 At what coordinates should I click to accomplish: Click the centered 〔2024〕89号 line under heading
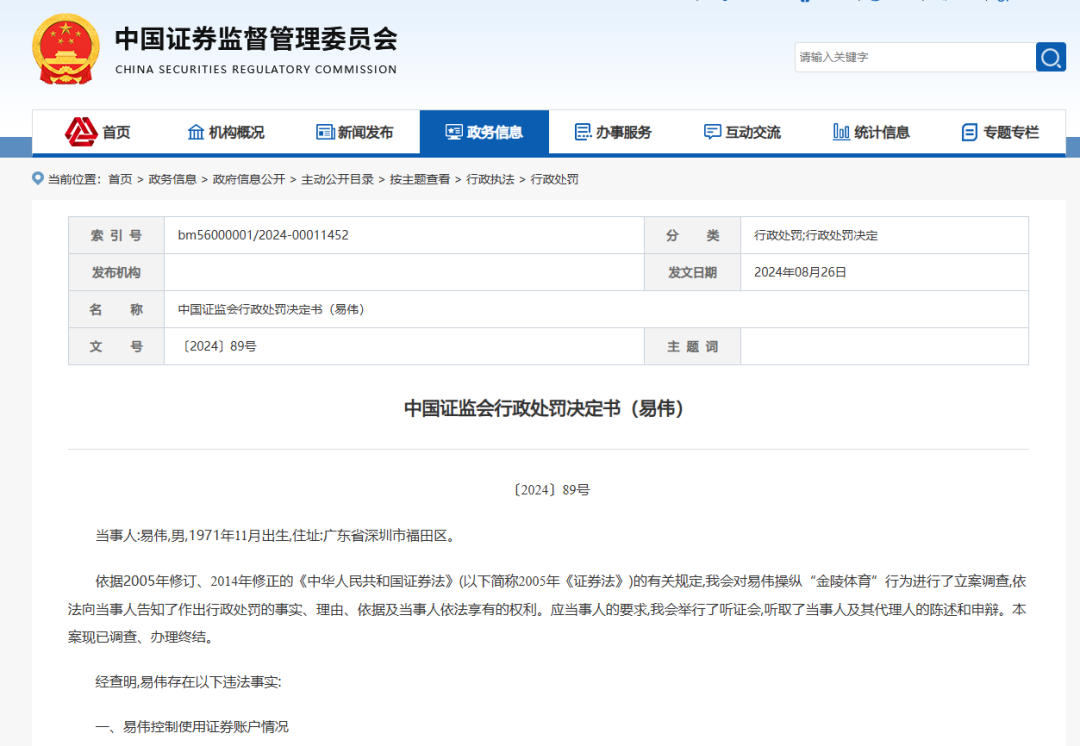tap(550, 490)
